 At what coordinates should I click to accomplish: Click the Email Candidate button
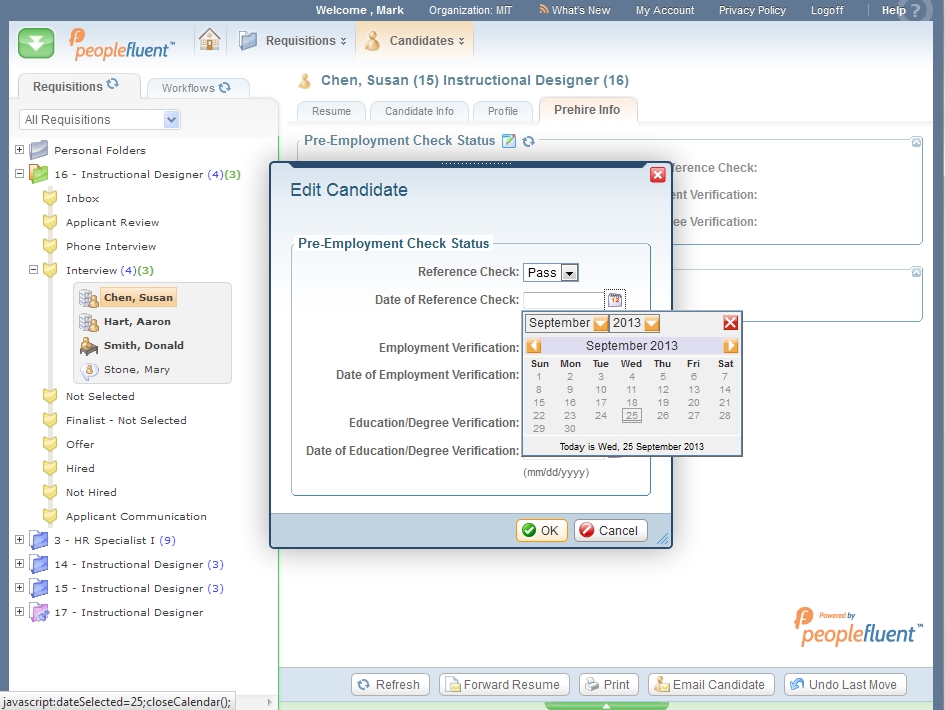tap(710, 685)
